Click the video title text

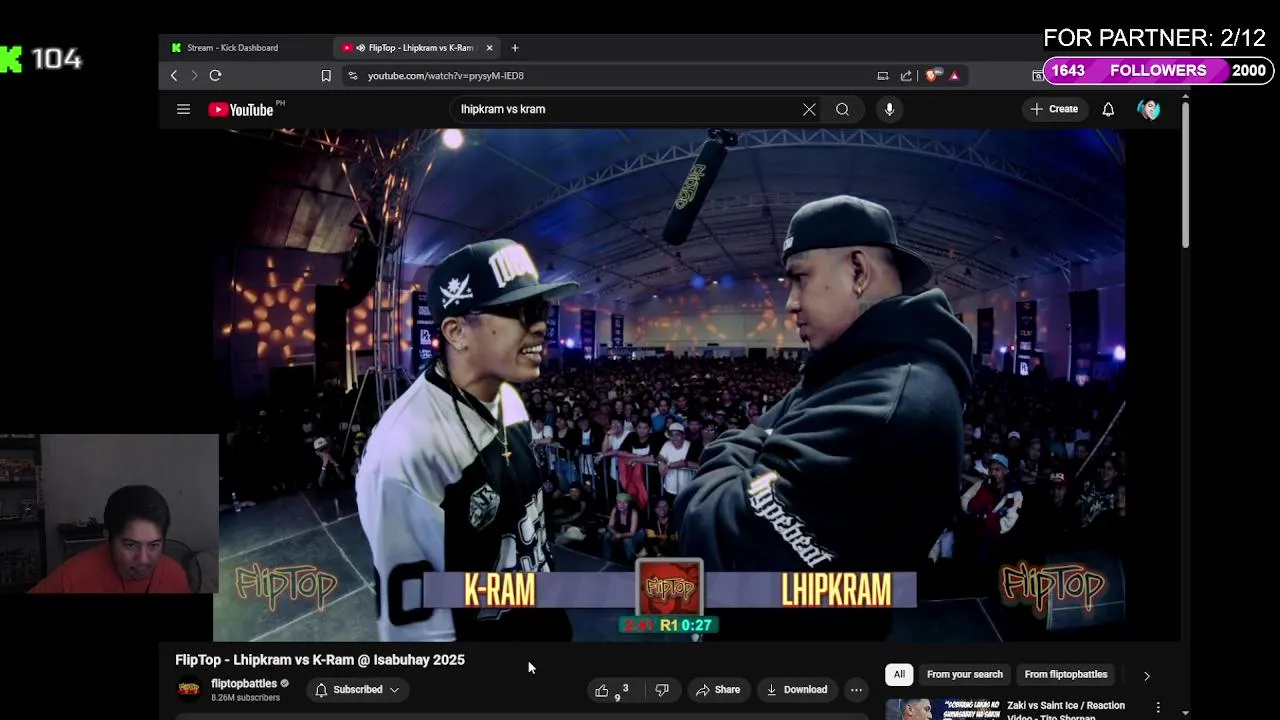click(x=320, y=660)
